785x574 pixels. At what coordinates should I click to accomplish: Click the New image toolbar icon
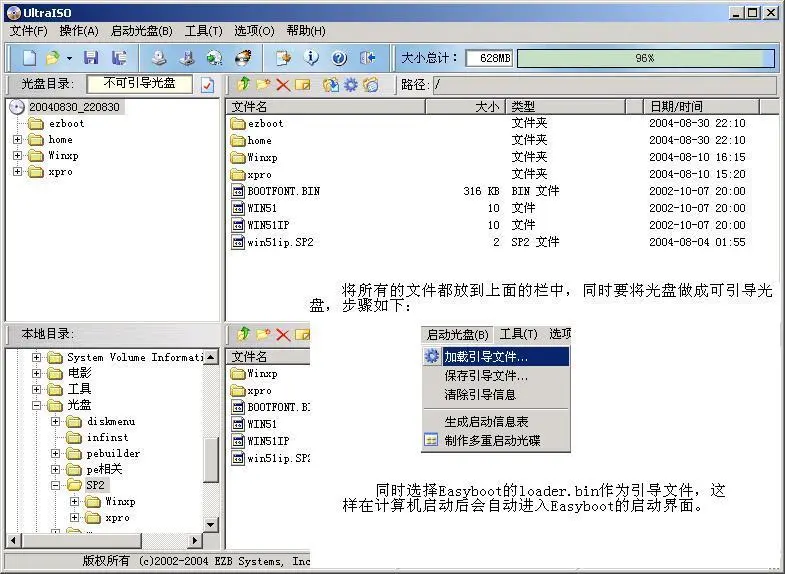29,58
